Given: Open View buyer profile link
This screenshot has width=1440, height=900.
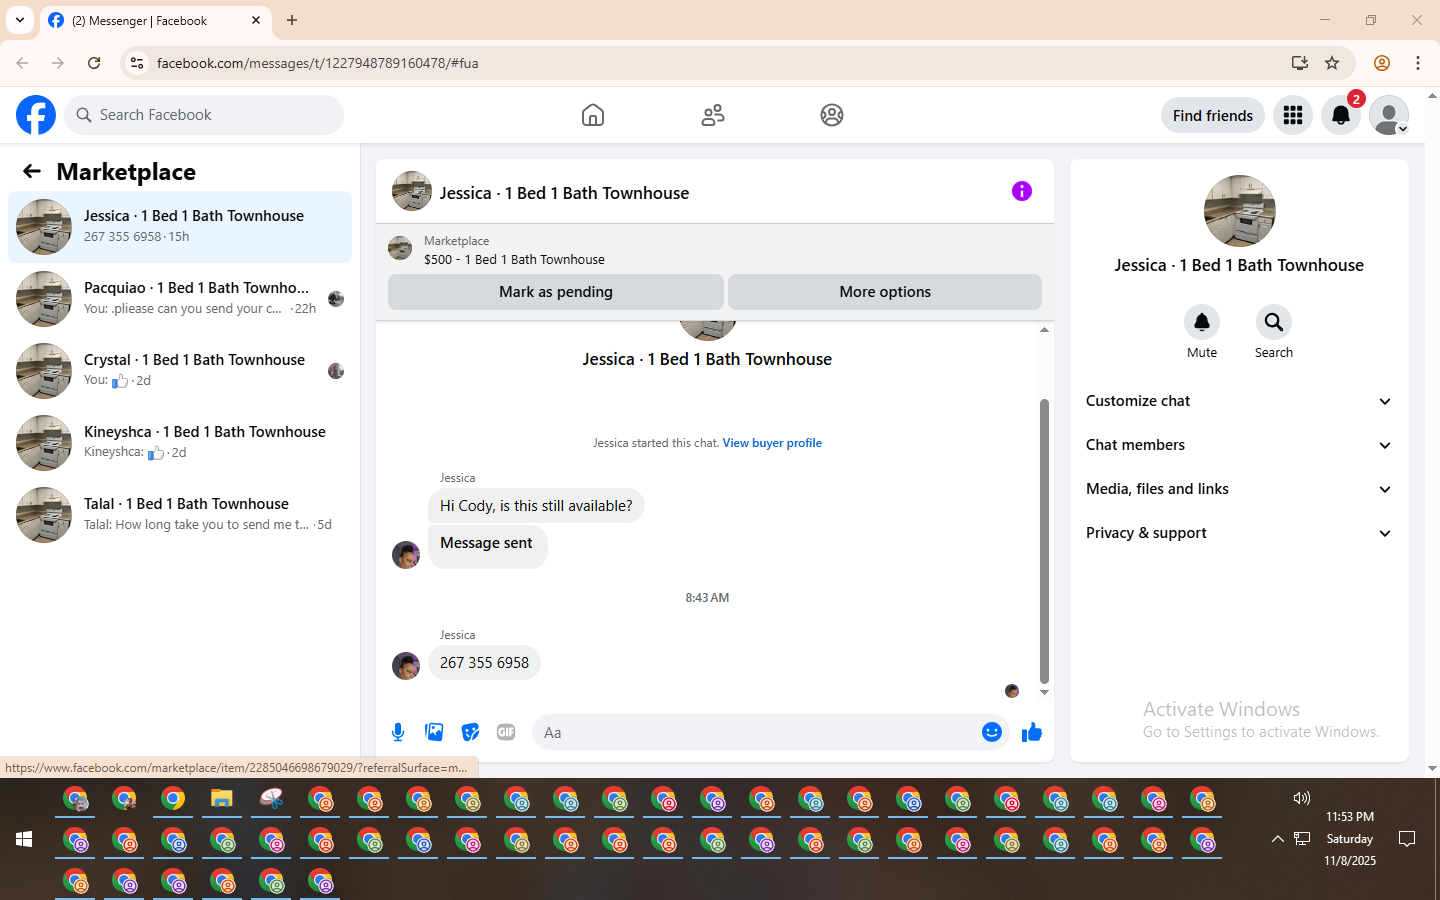Looking at the screenshot, I should (772, 443).
